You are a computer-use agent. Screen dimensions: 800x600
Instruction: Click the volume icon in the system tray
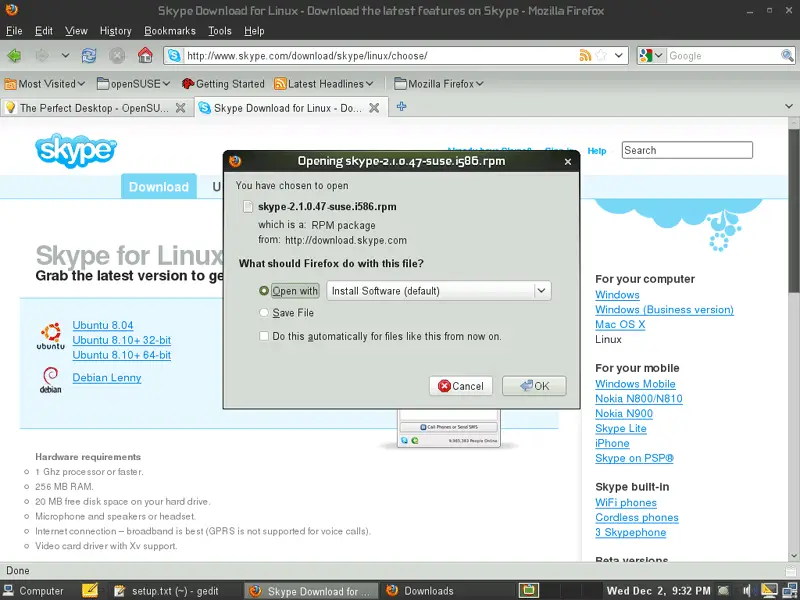tap(748, 591)
